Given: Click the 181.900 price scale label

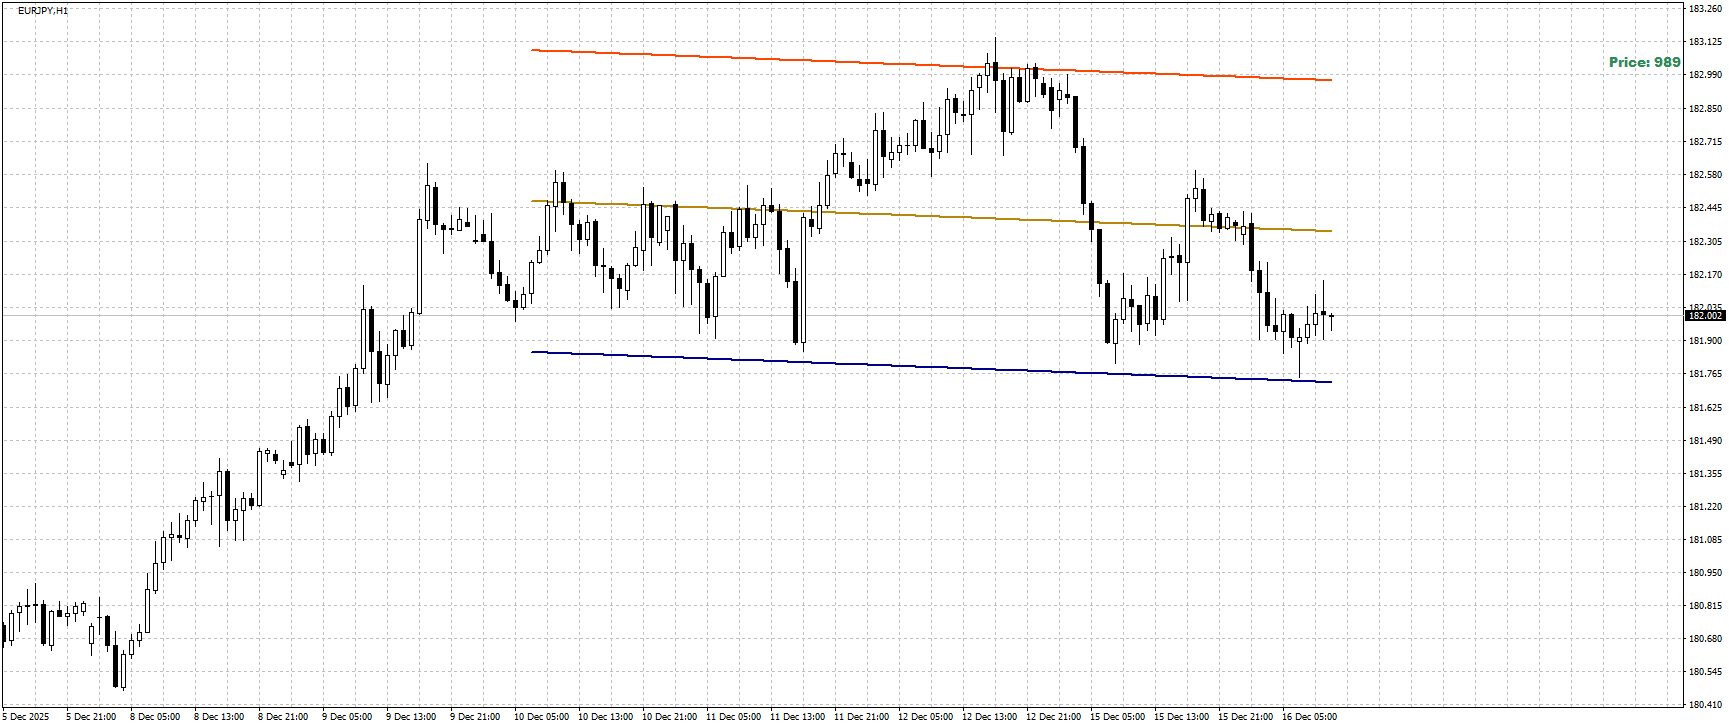Looking at the screenshot, I should pyautogui.click(x=1705, y=341).
